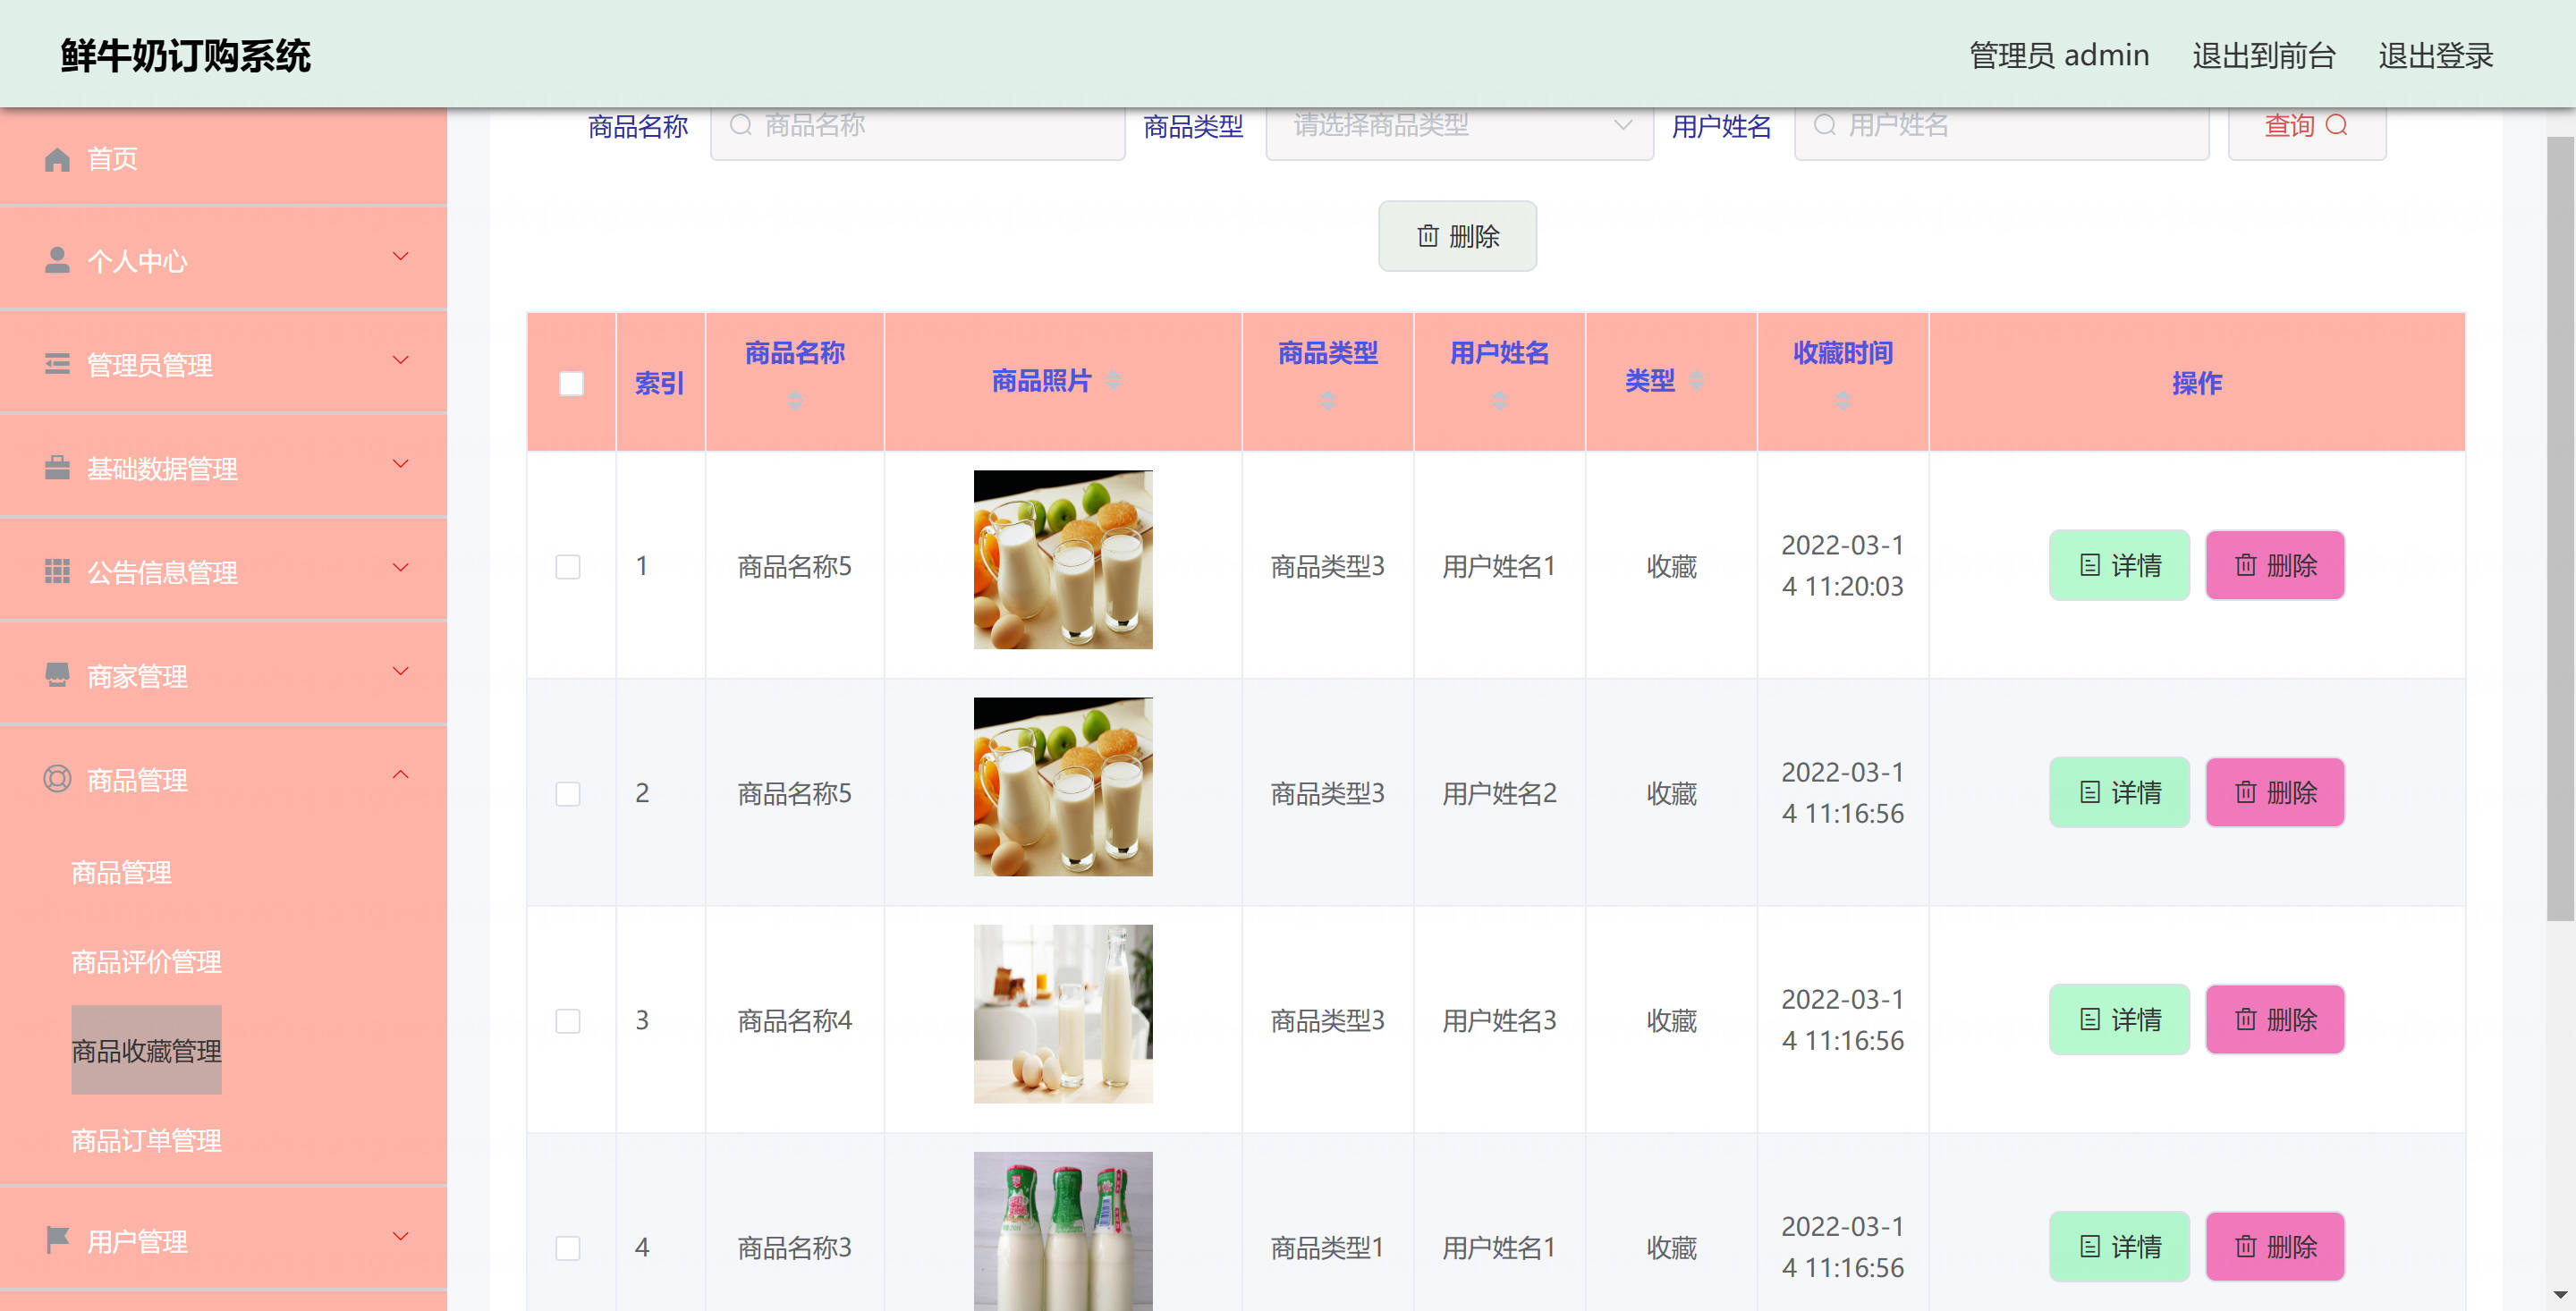This screenshot has width=2576, height=1311.
Task: Click the 详情 button for row 4
Action: pyautogui.click(x=2119, y=1246)
